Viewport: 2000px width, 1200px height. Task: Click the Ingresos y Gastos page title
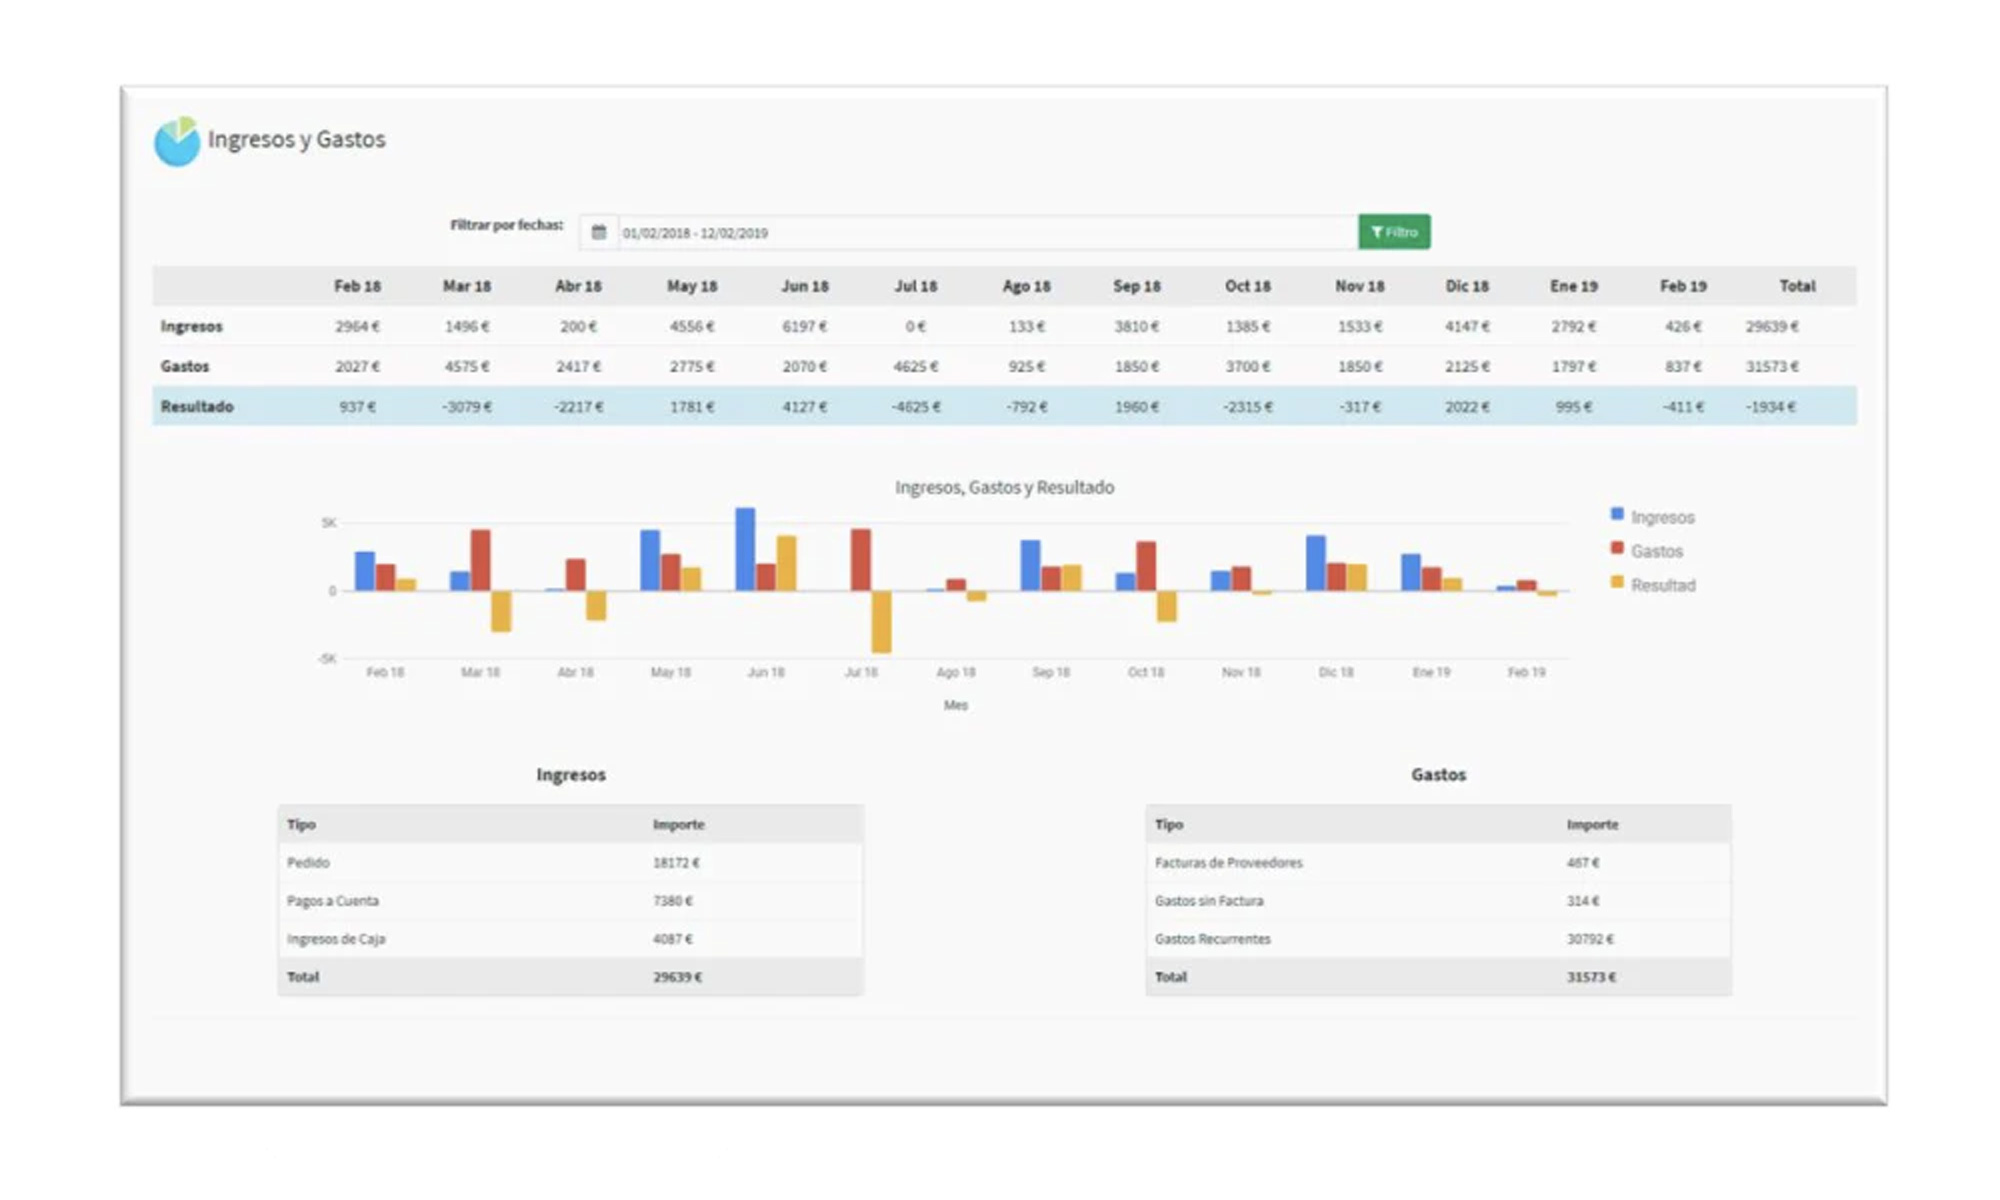click(296, 139)
